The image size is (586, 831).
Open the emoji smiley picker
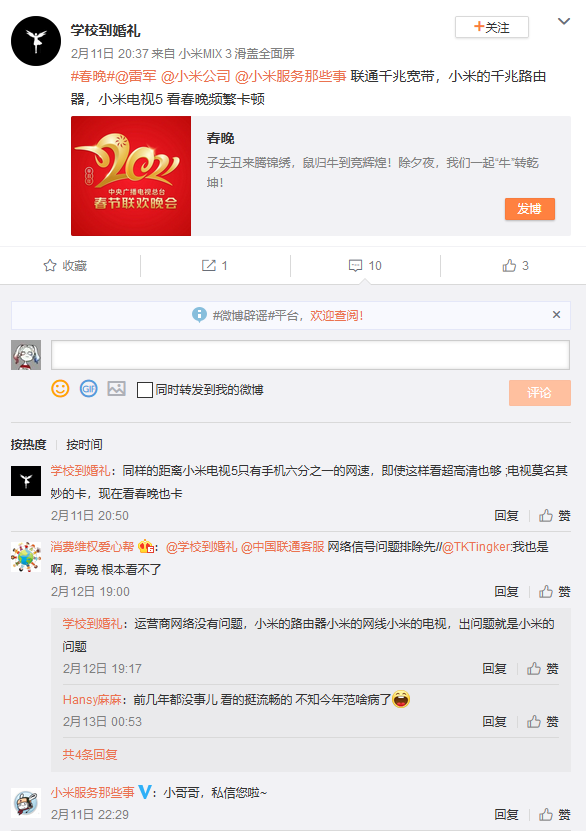tap(60, 389)
